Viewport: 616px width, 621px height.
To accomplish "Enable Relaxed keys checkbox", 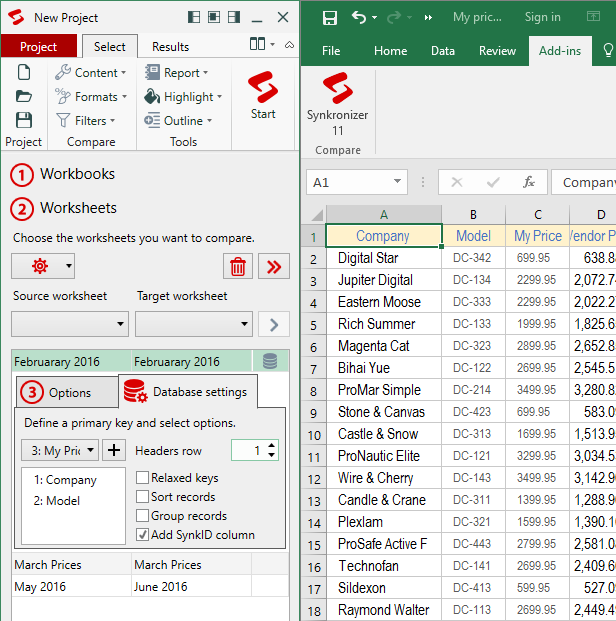I will [x=142, y=478].
